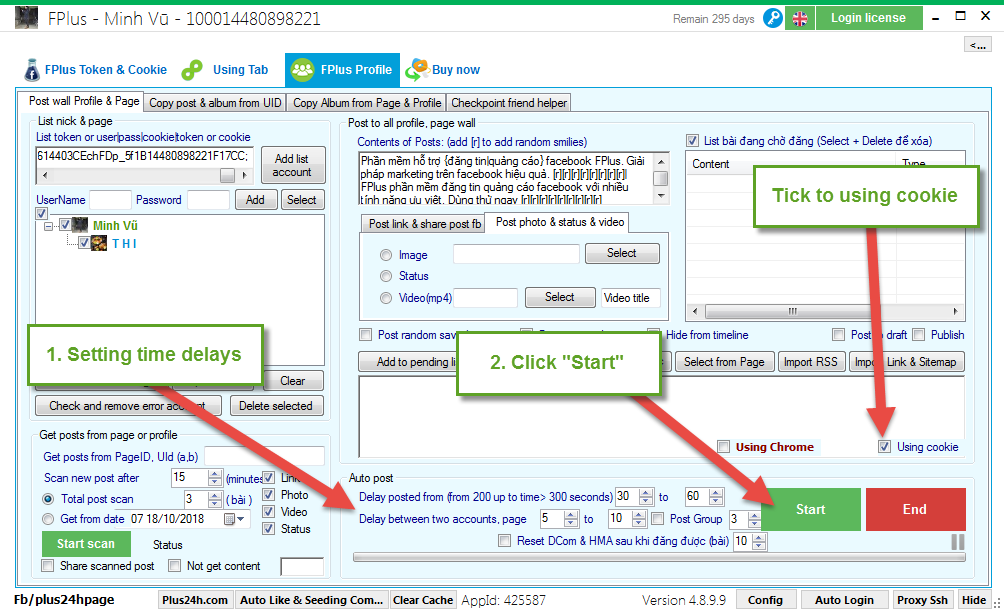Enable the Not get content checkbox
The height and width of the screenshot is (612, 1004).
point(174,566)
